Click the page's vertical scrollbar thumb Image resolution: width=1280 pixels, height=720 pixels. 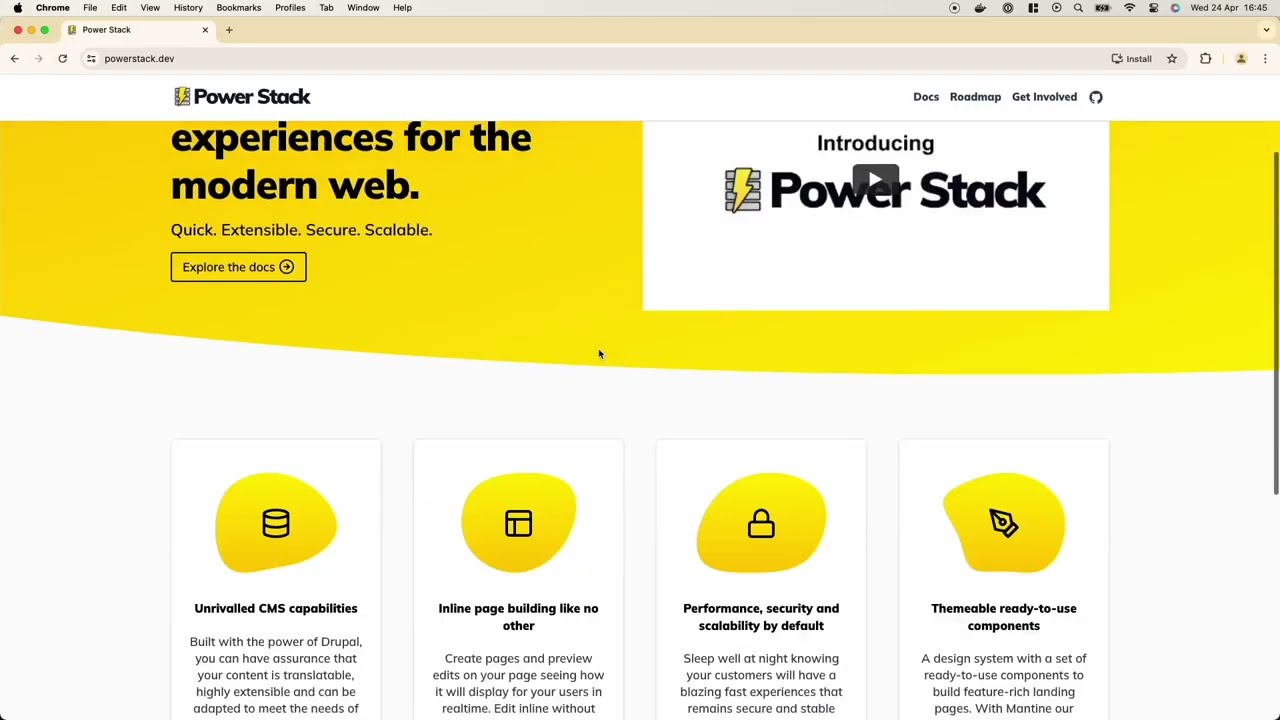(1275, 322)
